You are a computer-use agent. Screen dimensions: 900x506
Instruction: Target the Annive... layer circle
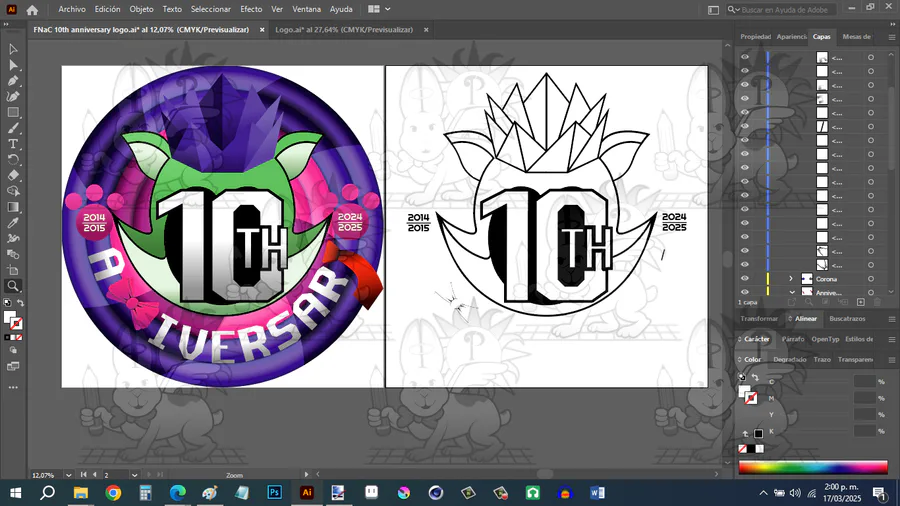coord(871,293)
